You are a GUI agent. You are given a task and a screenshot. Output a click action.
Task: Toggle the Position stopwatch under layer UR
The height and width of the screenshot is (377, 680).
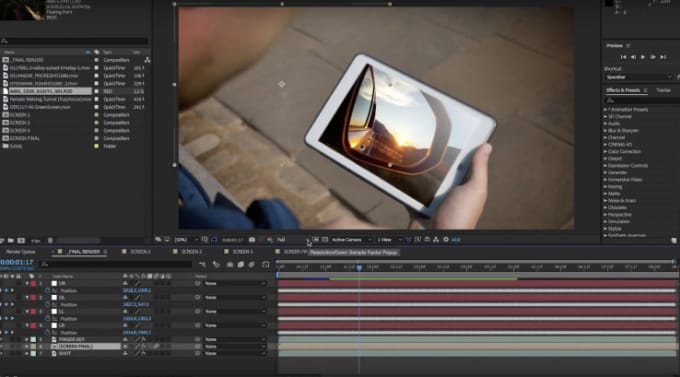point(47,291)
